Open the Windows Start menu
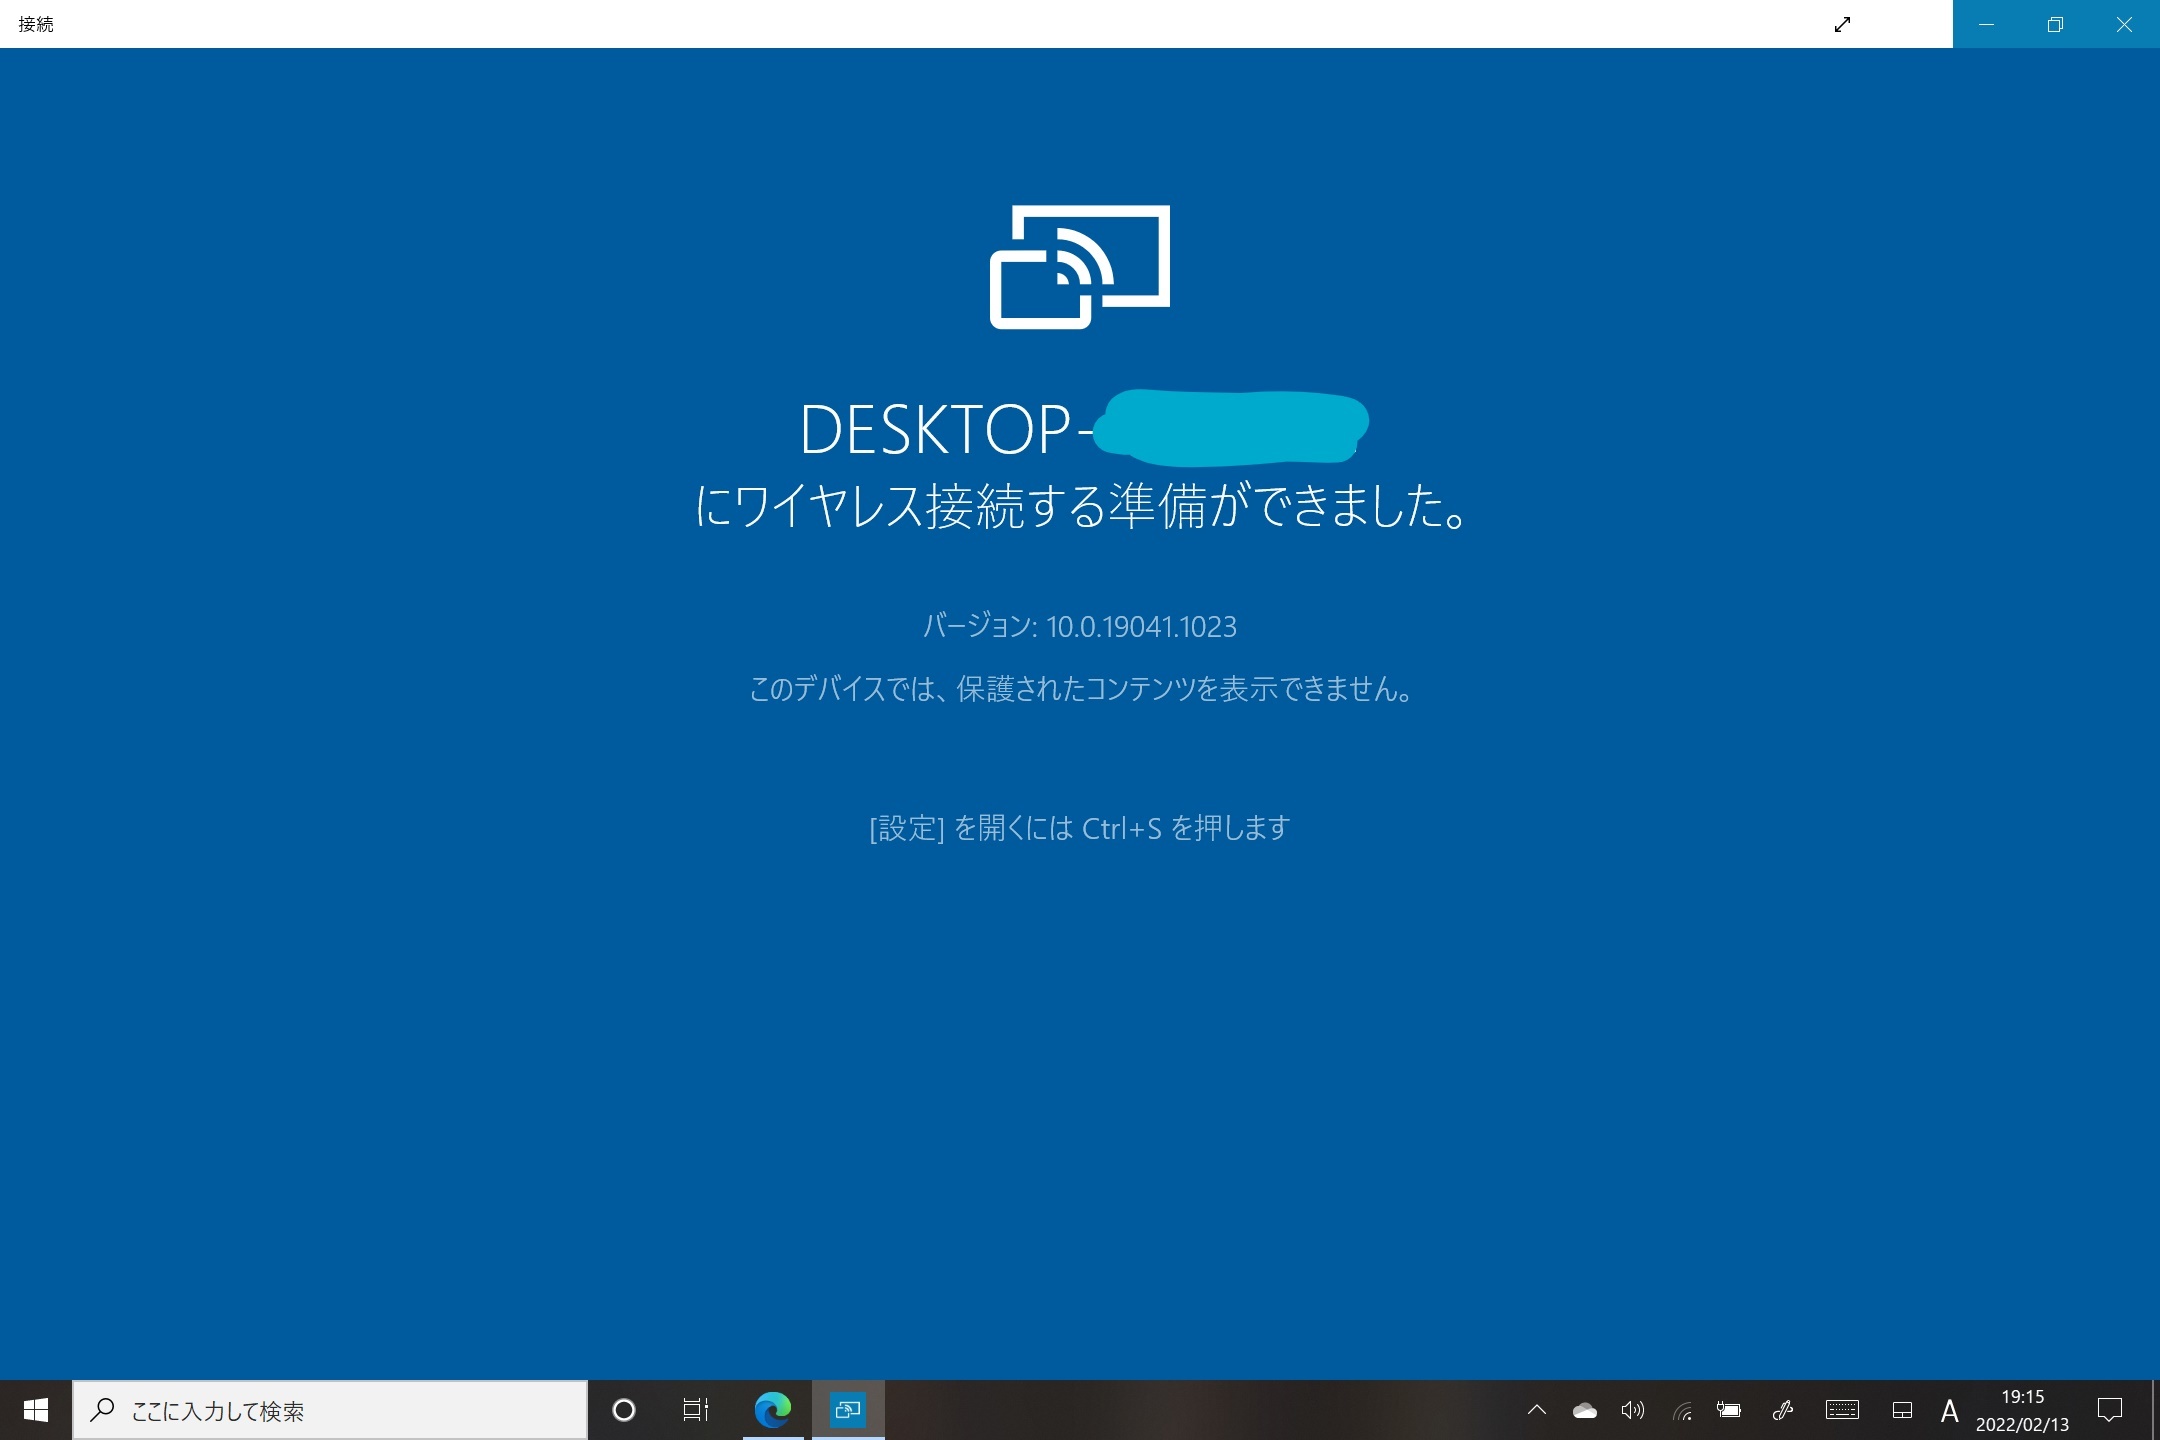 [x=36, y=1410]
